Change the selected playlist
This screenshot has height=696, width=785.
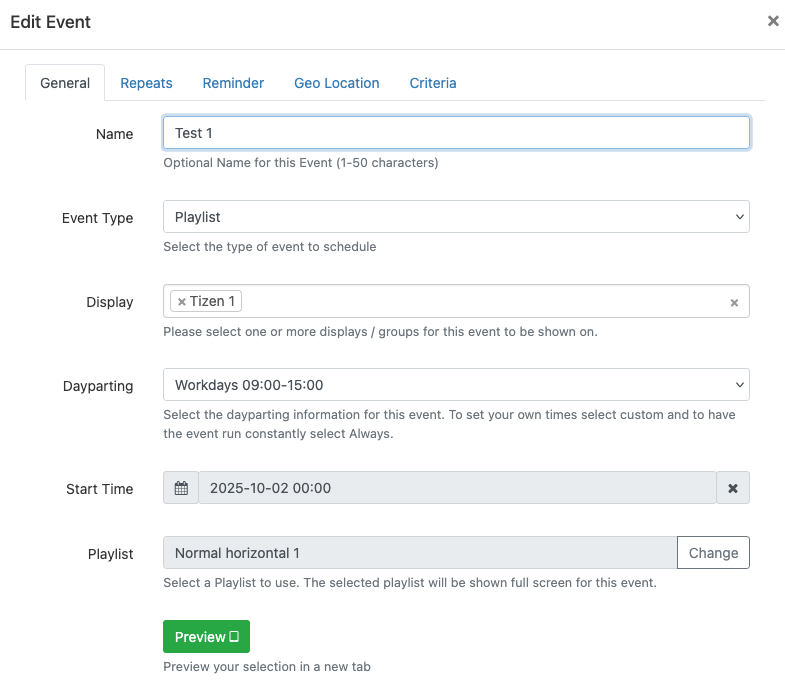click(x=713, y=552)
